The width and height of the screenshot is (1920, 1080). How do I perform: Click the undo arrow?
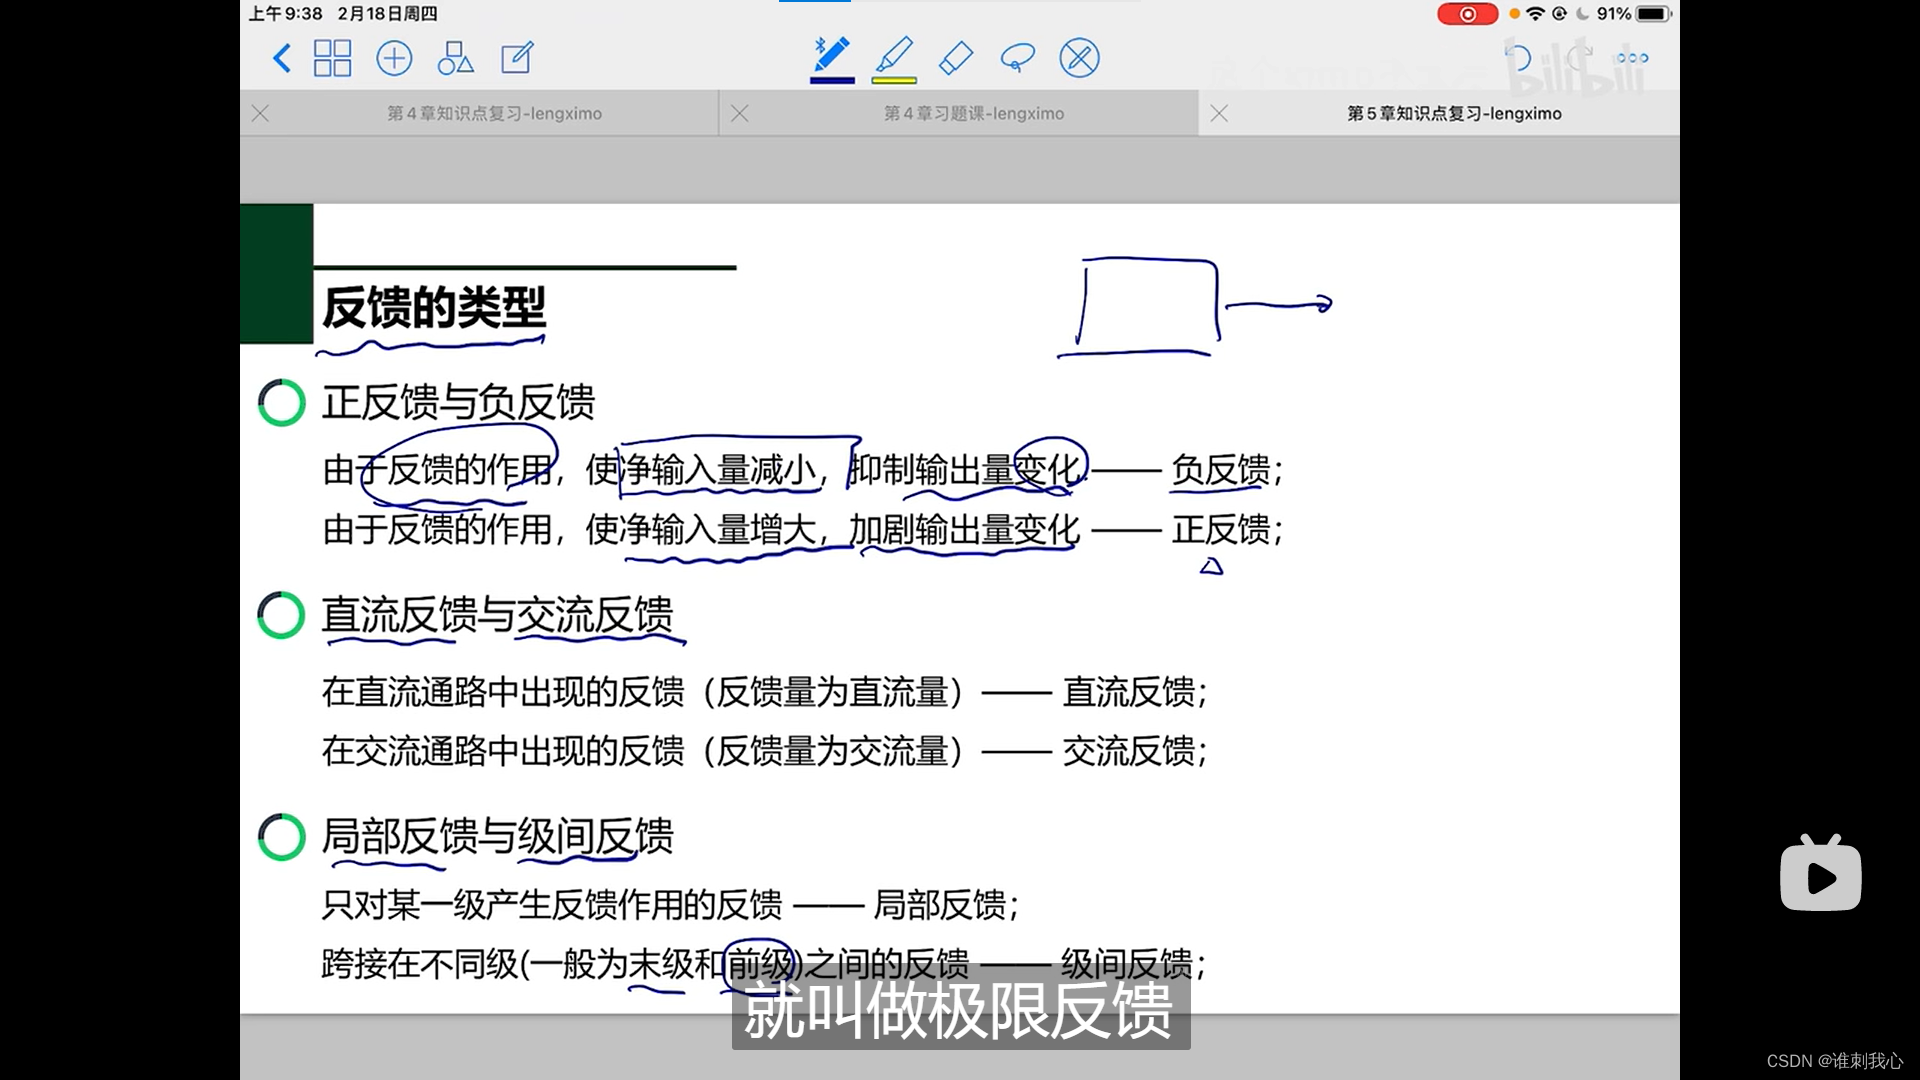click(1518, 58)
